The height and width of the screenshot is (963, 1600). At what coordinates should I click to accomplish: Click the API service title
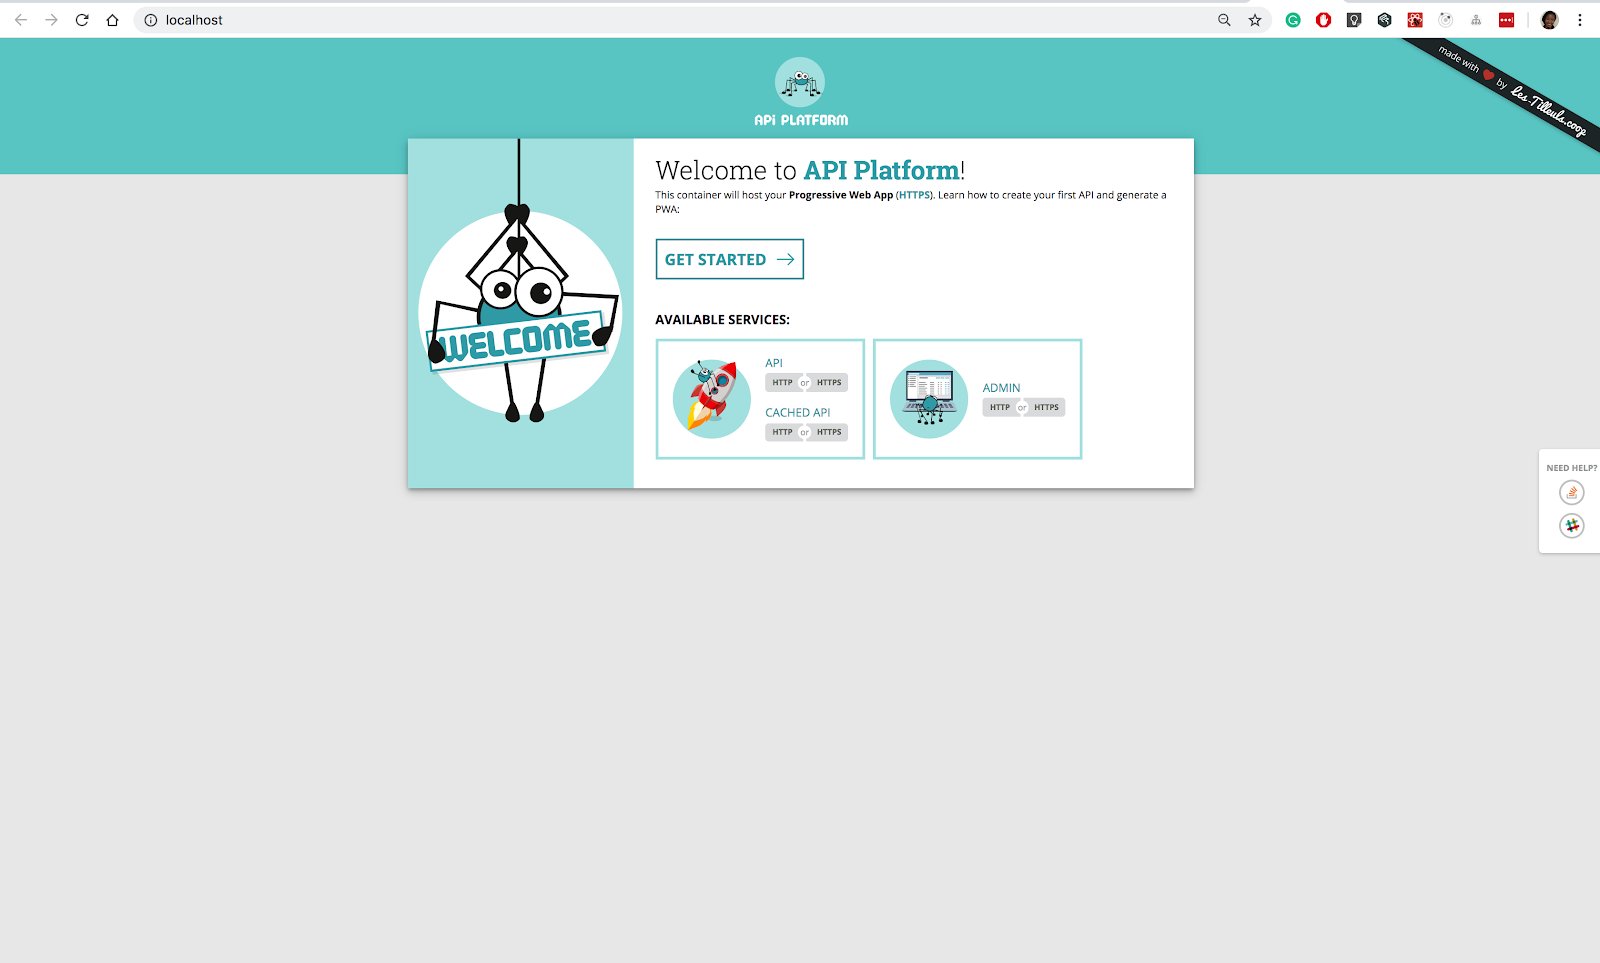[774, 363]
